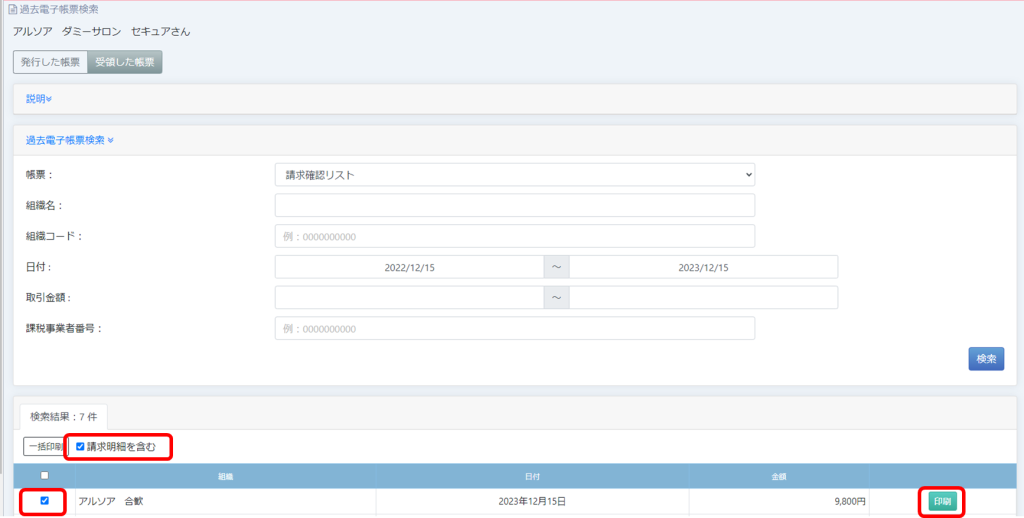The image size is (1024, 518).
Task: Click the green 印刷 button in the row
Action: (941, 501)
